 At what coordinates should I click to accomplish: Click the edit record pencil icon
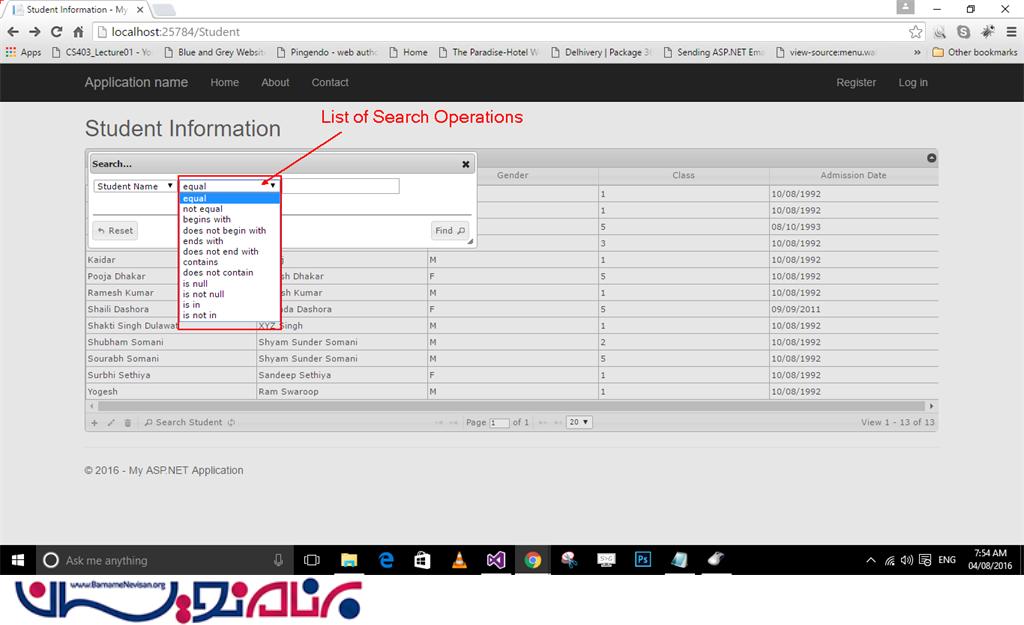[x=111, y=423]
